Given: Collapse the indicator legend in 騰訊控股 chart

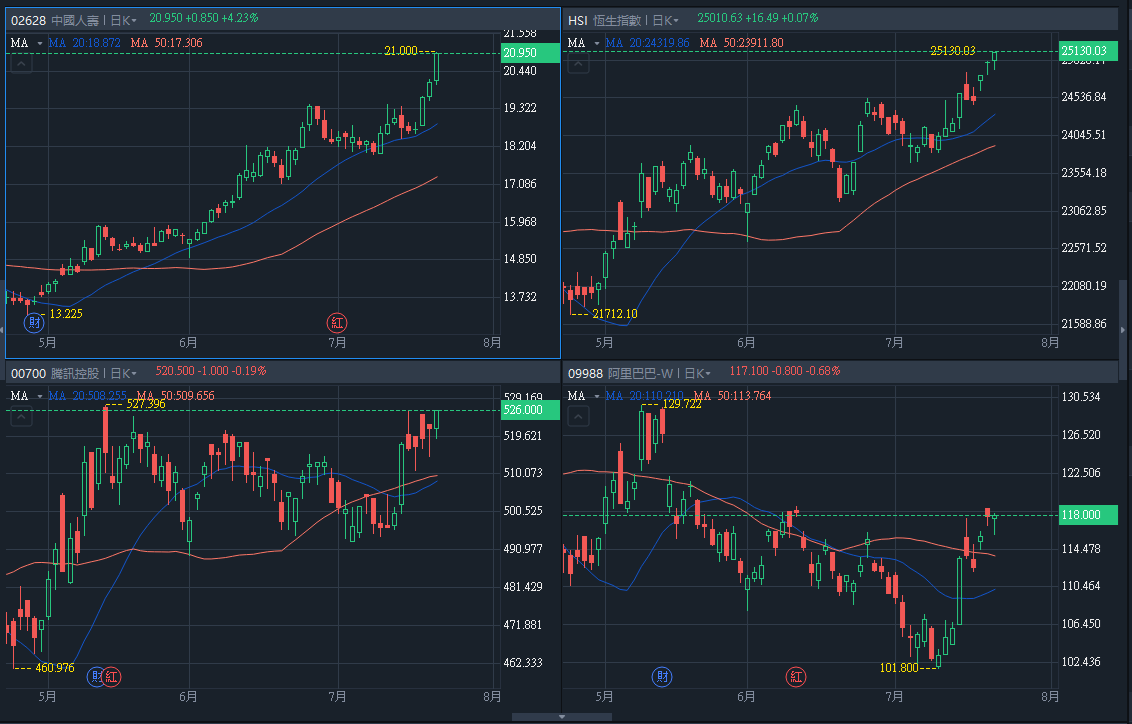Looking at the screenshot, I should (x=21, y=416).
